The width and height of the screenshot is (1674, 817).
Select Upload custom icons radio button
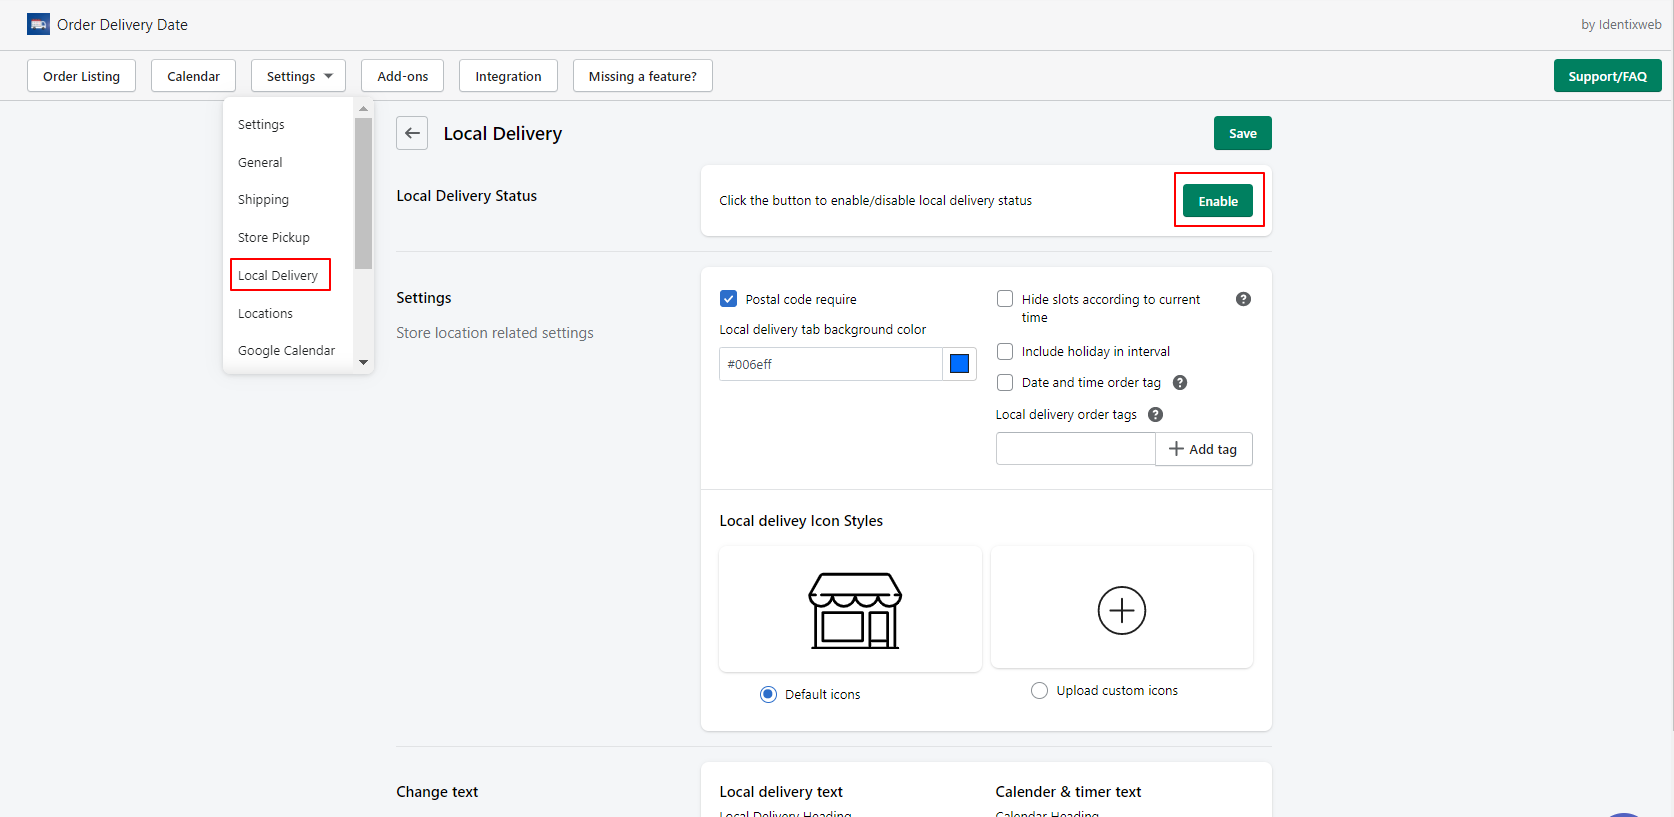[1039, 690]
